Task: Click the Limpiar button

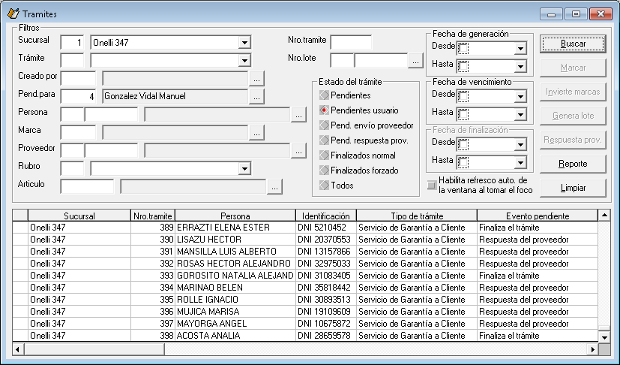Action: click(x=573, y=188)
